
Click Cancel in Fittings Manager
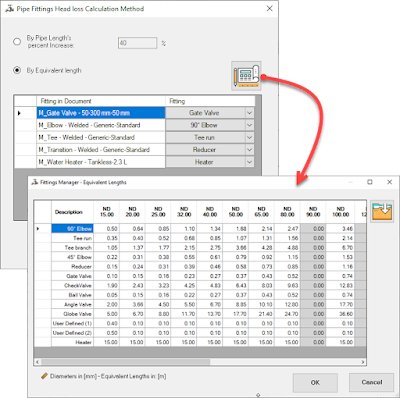click(x=371, y=382)
